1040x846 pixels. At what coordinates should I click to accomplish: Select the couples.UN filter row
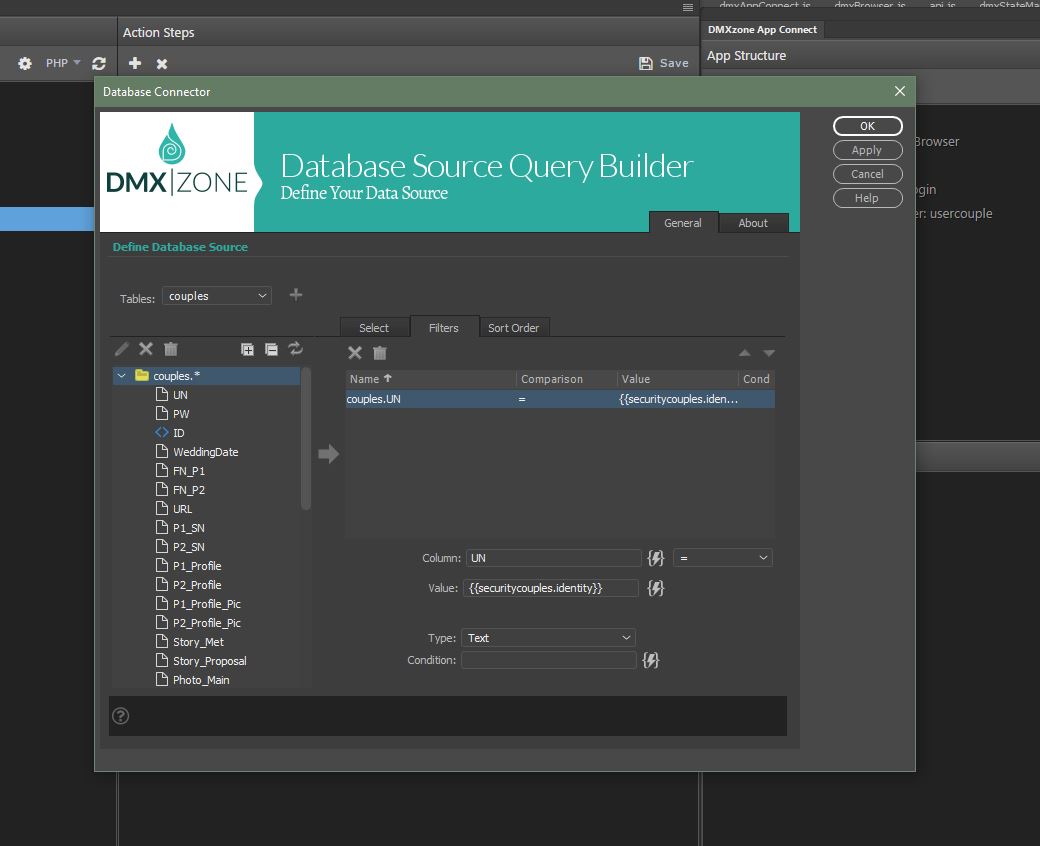click(x=560, y=399)
